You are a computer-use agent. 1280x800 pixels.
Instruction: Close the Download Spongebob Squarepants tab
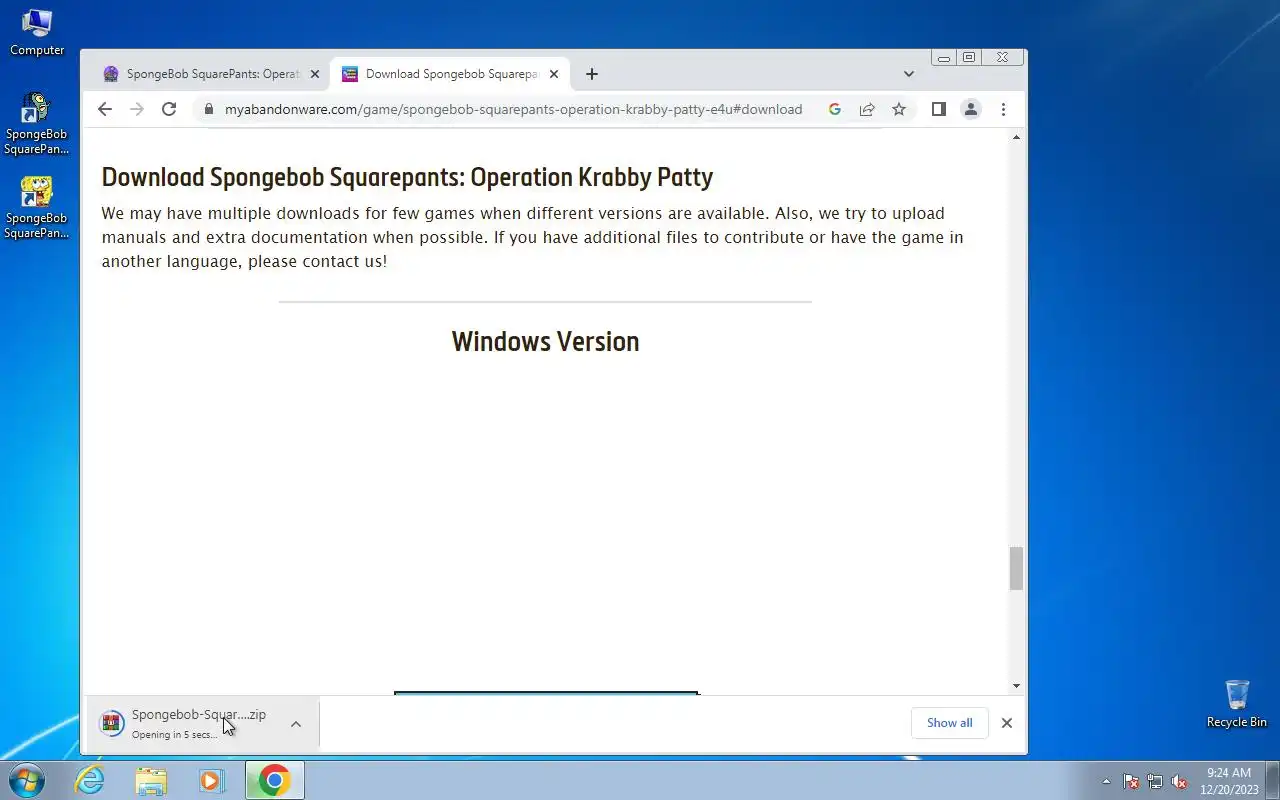(x=554, y=74)
